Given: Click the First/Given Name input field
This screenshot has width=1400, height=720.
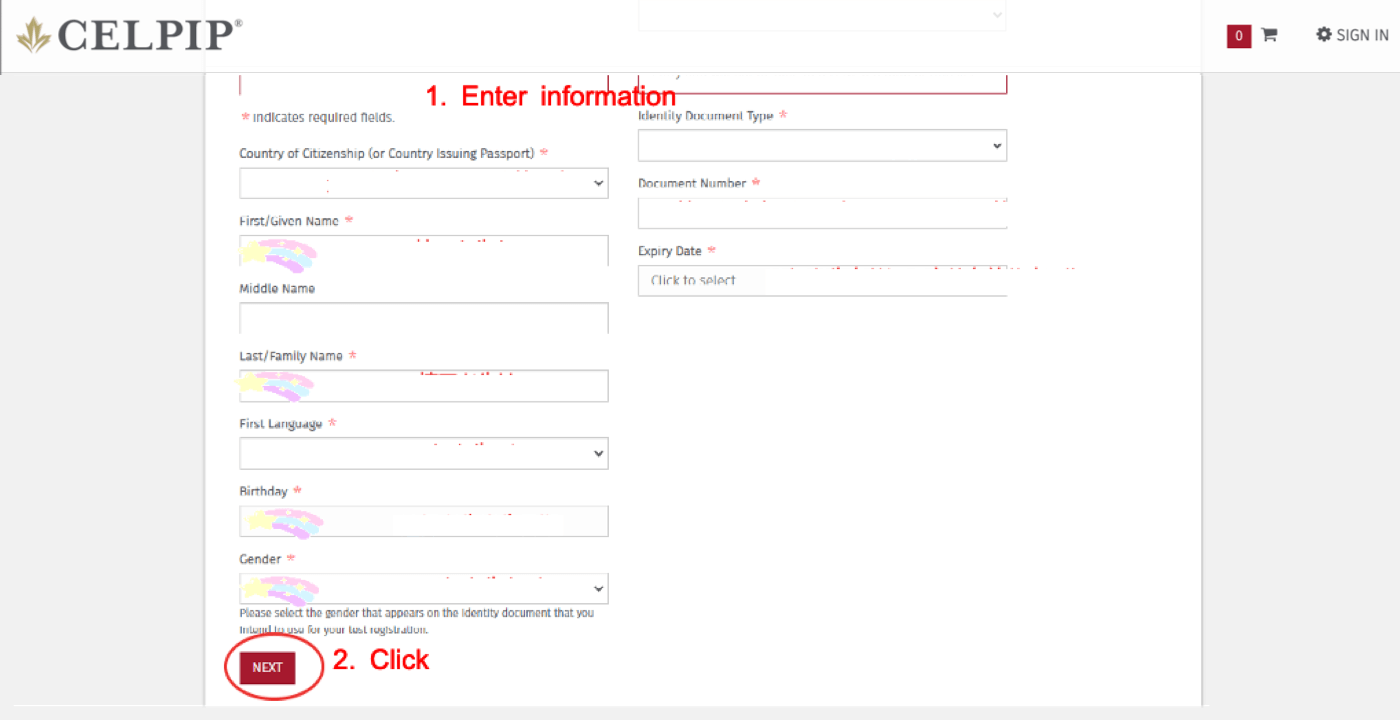Looking at the screenshot, I should click(423, 251).
